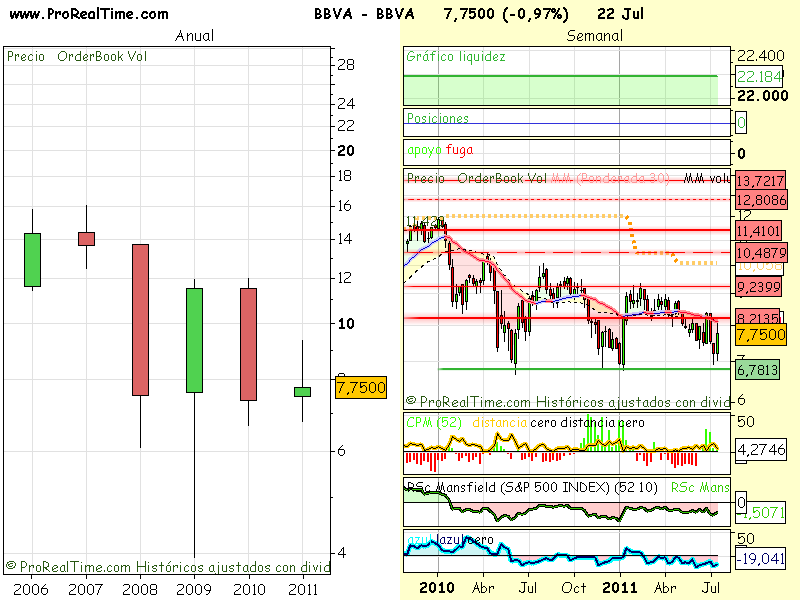Click the OrderBook Vol label in the Anual chart
Screen dimensions: 800x600
102,56
